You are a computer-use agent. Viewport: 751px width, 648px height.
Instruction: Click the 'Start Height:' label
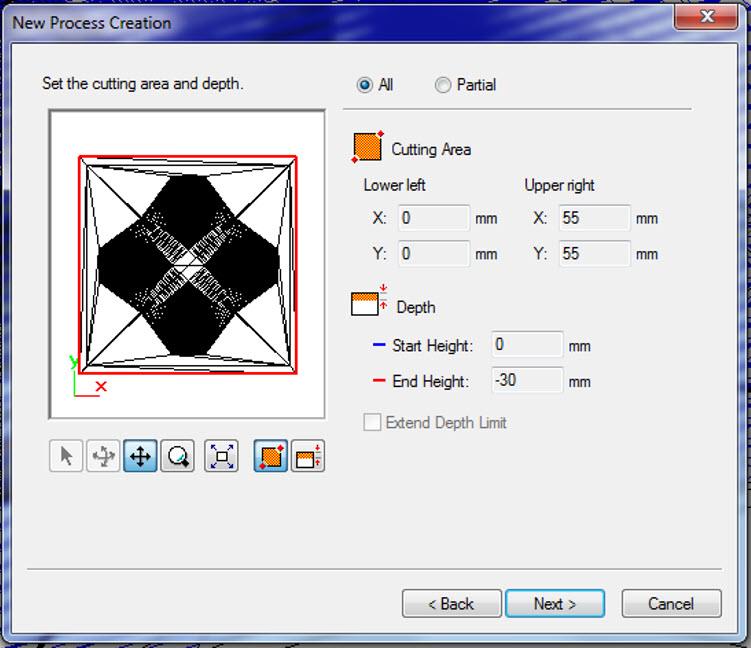point(432,345)
